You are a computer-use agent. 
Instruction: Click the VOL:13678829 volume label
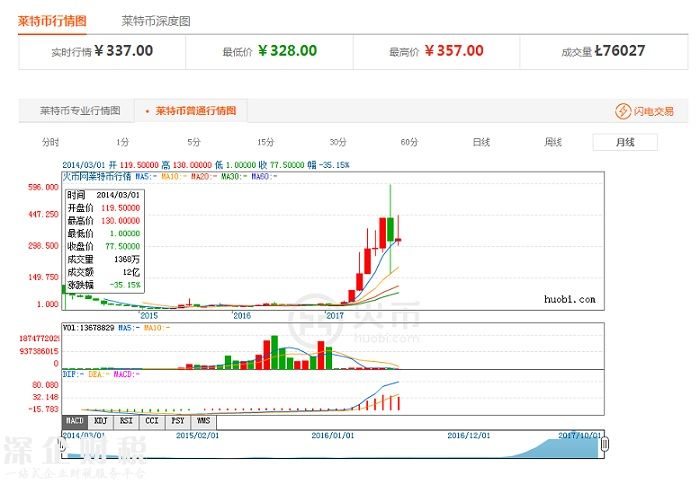88,328
